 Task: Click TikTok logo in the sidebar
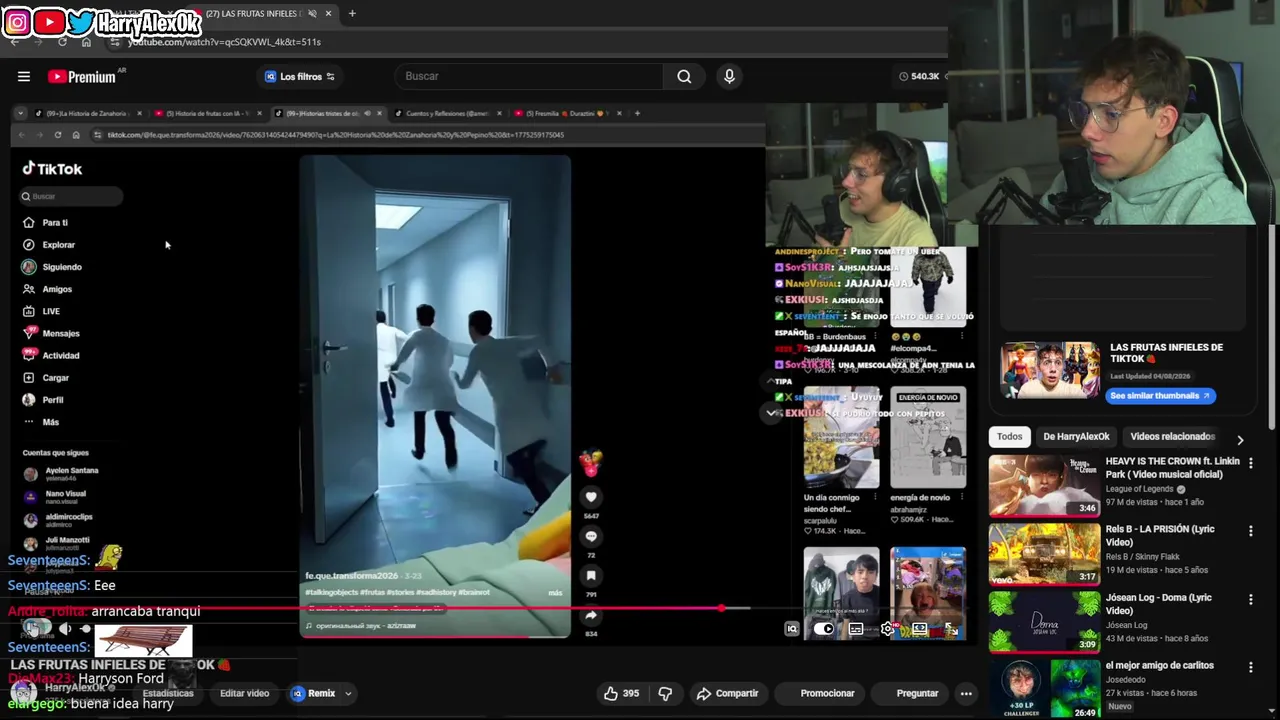[x=52, y=169]
